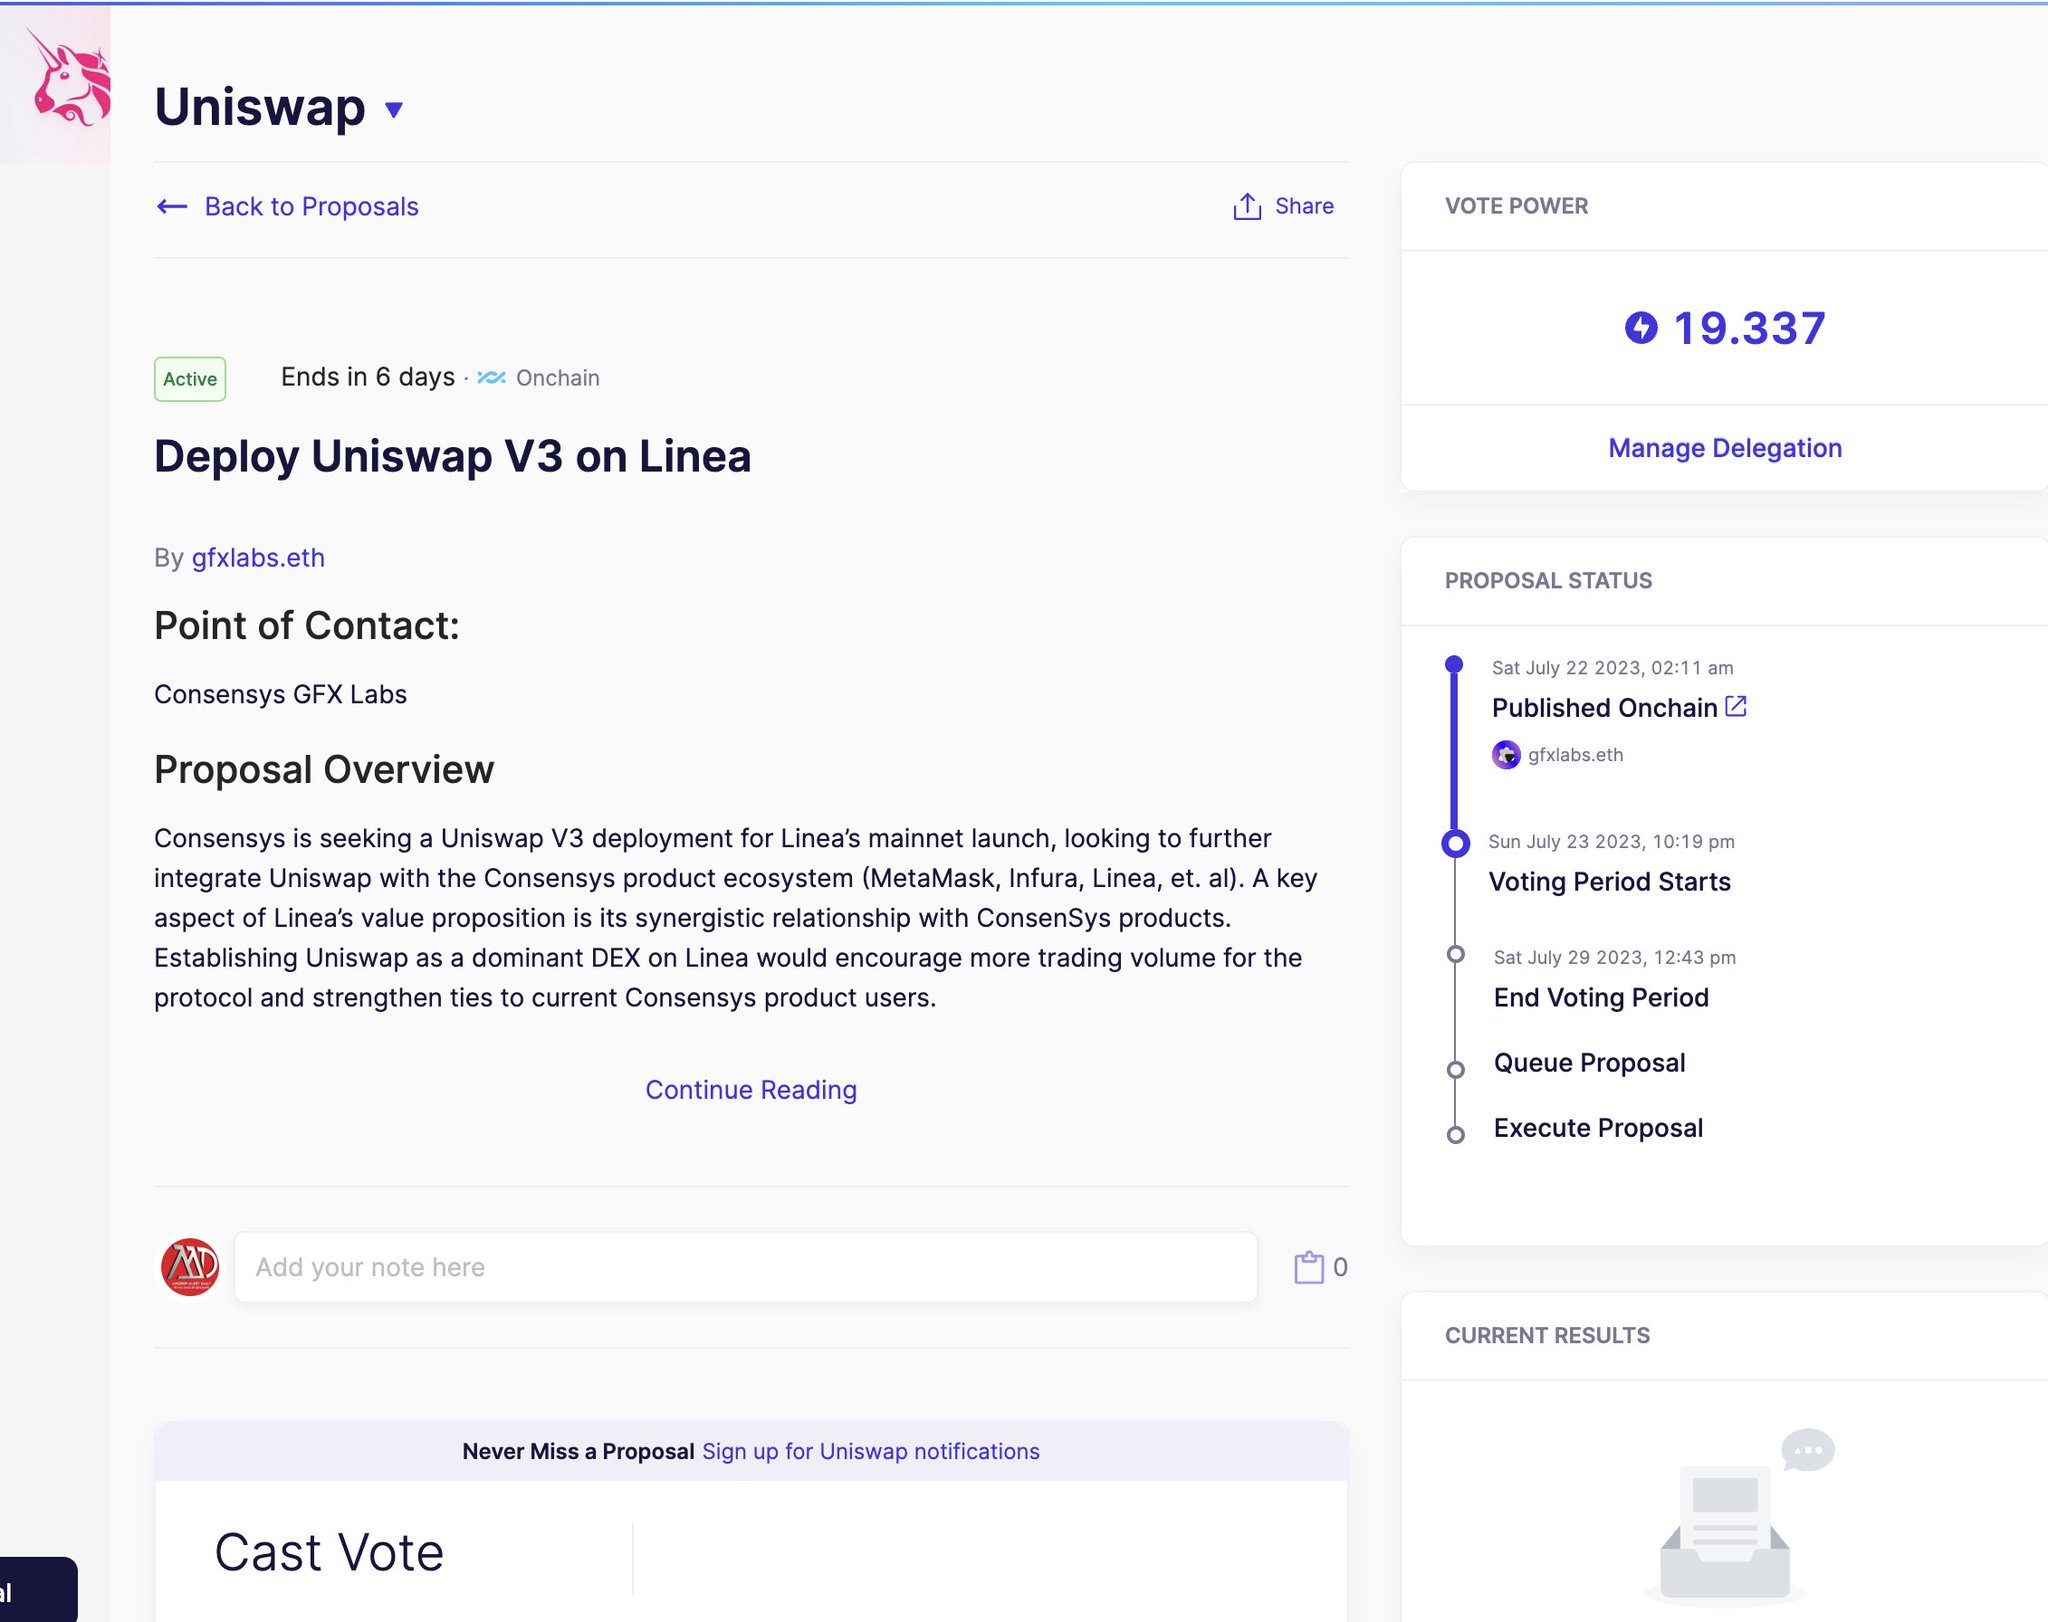
Task: Click the Onchain label text
Action: [558, 378]
